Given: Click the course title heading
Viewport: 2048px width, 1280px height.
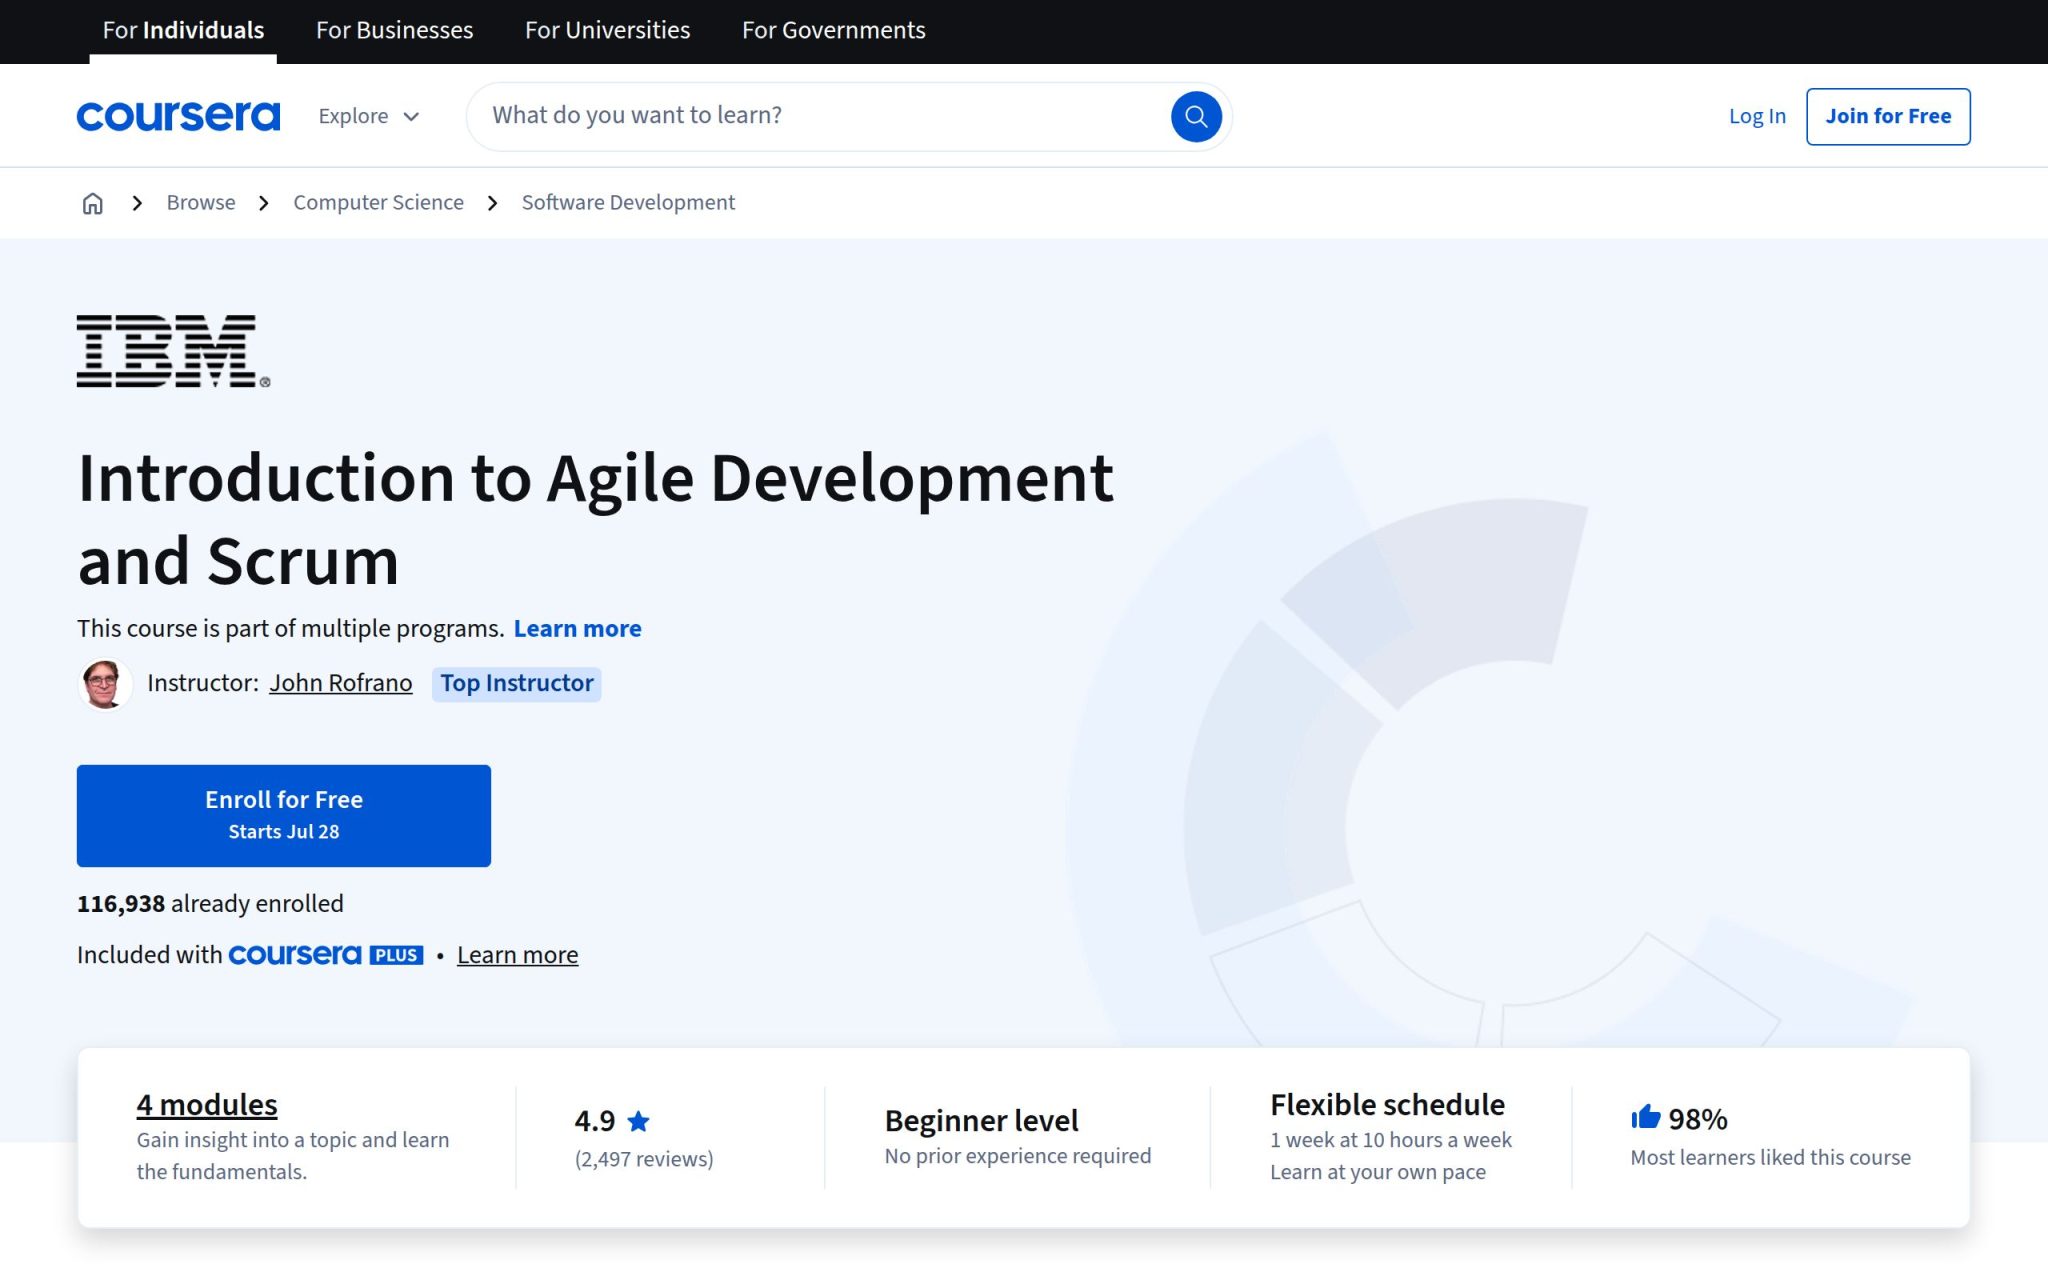Looking at the screenshot, I should (596, 519).
